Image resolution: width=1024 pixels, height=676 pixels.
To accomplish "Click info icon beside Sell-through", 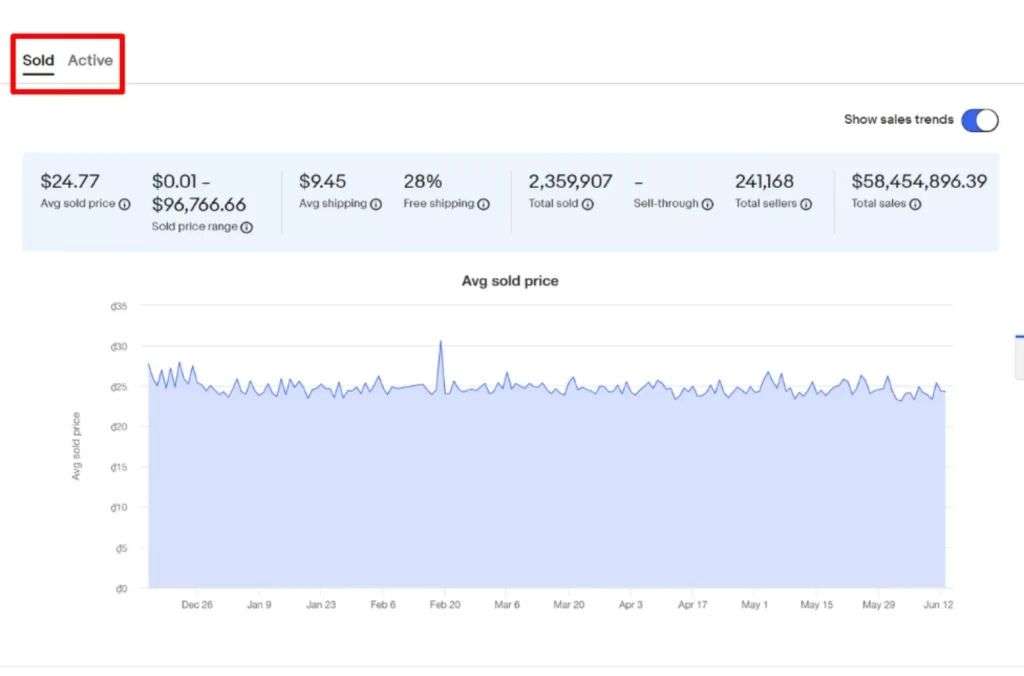I will click(707, 204).
